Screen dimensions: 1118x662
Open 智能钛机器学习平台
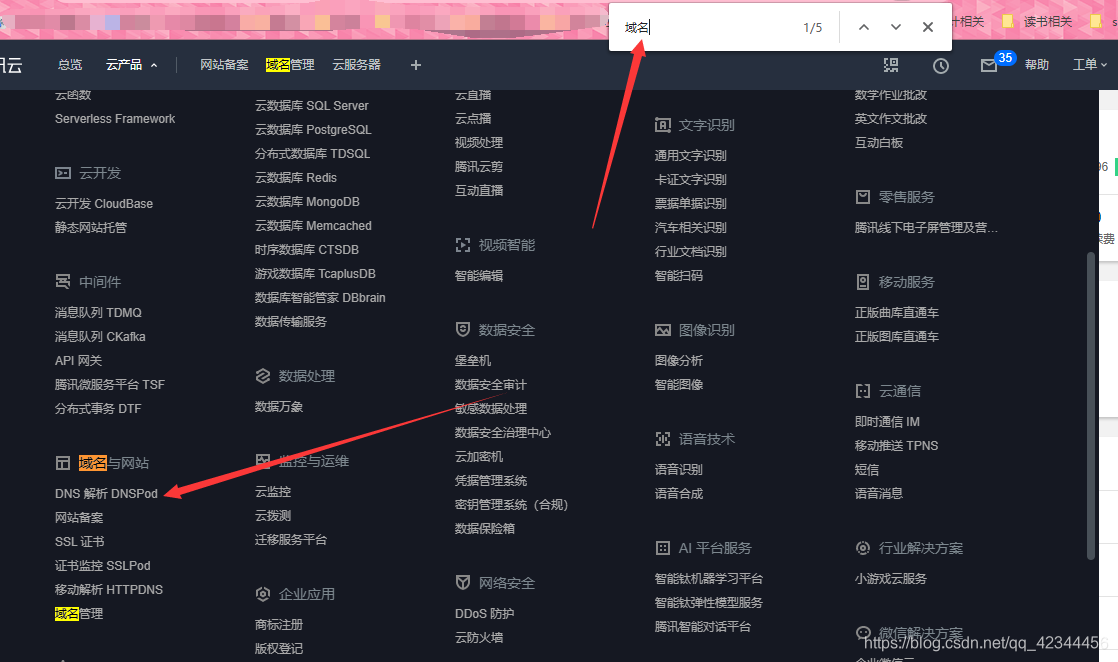(709, 579)
